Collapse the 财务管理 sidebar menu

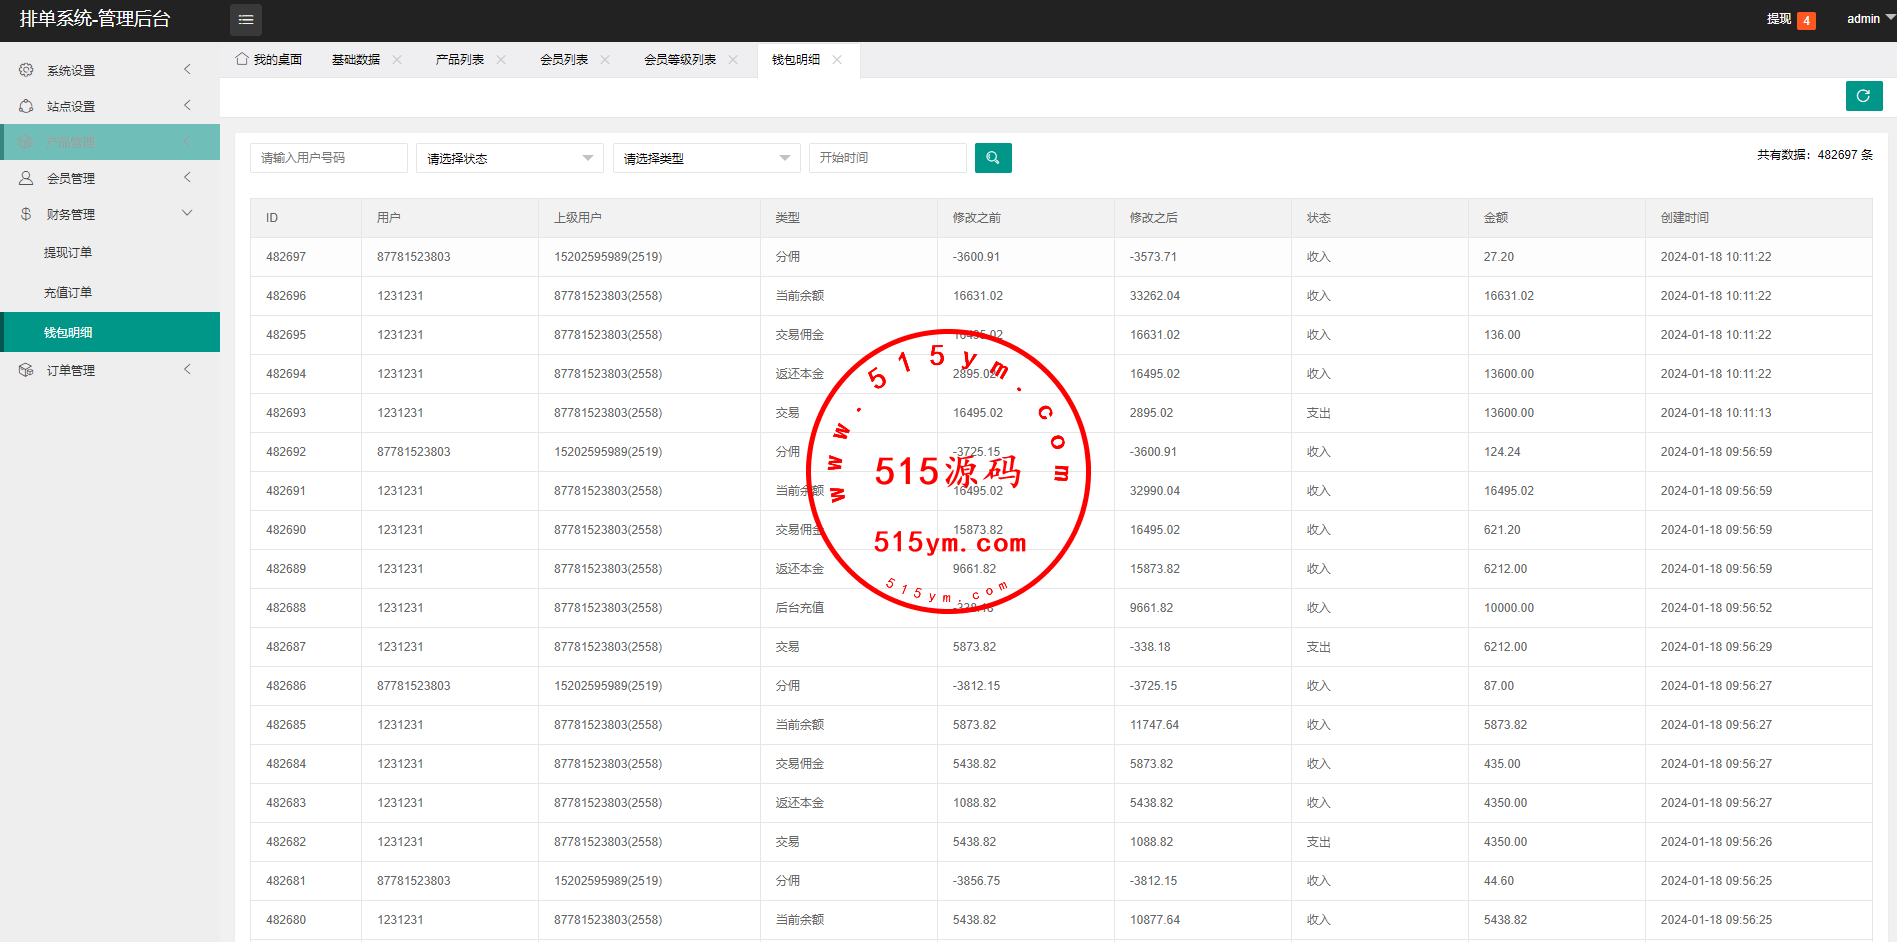point(187,213)
